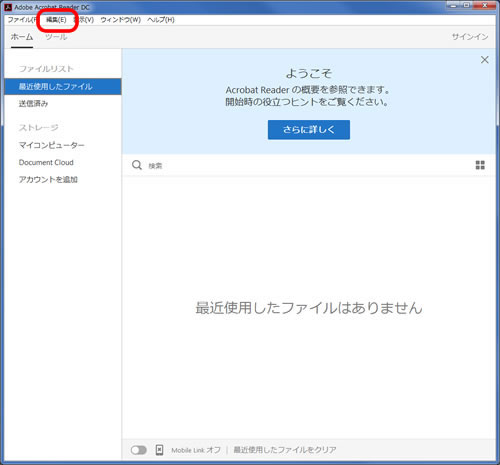Open the 編集(E) menu
This screenshot has width=500, height=465.
56,20
